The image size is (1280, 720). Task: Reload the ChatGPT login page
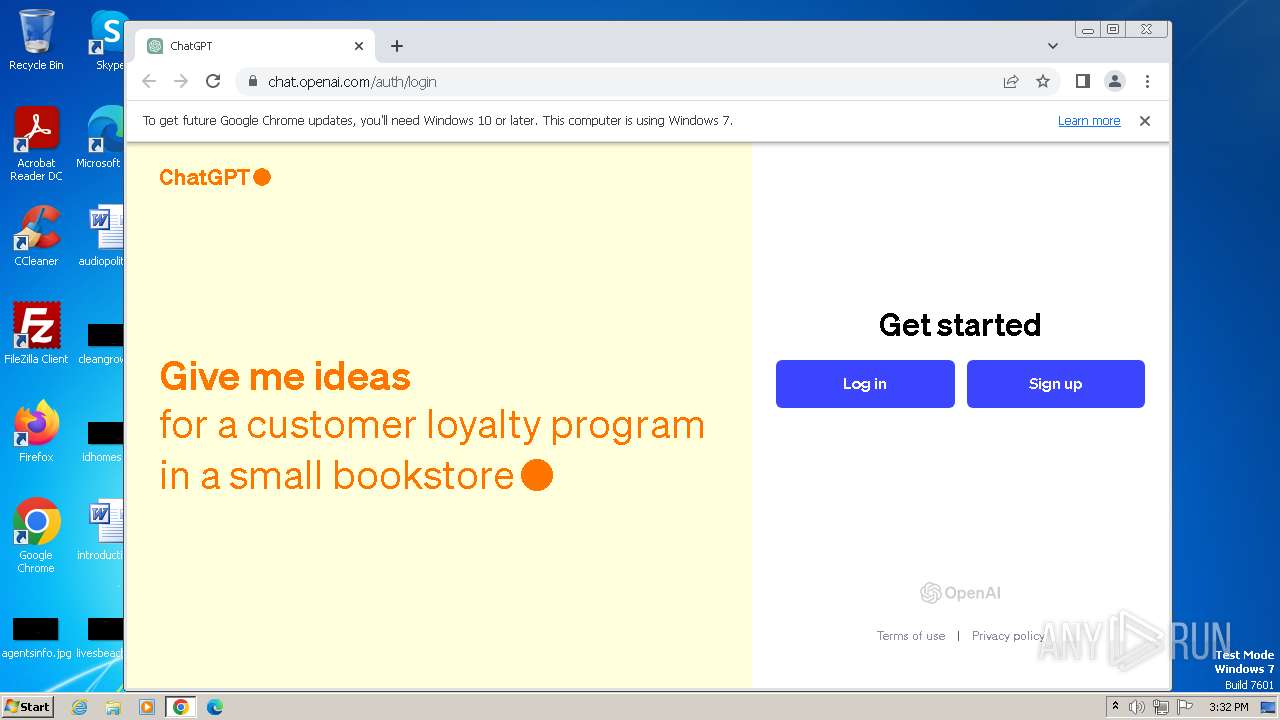[x=213, y=81]
